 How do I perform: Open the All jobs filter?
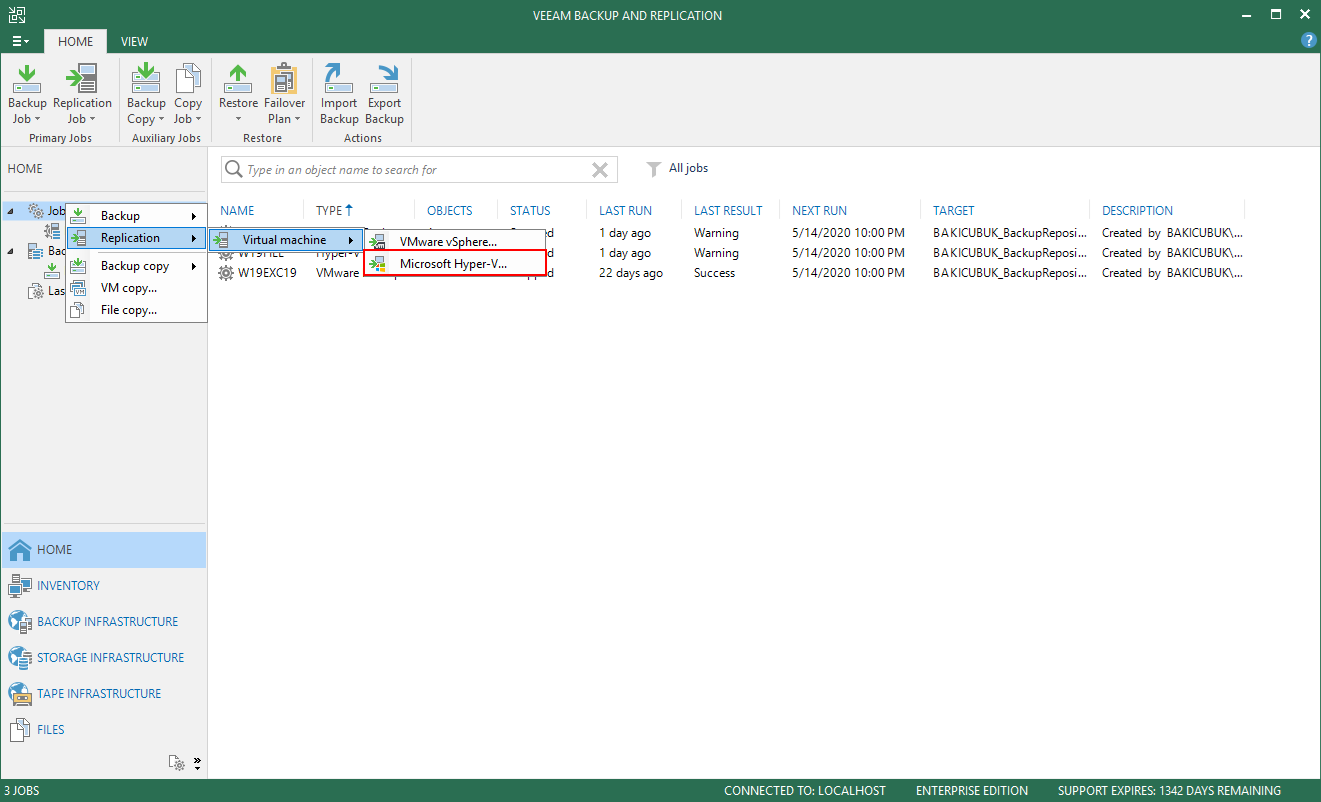pos(677,168)
